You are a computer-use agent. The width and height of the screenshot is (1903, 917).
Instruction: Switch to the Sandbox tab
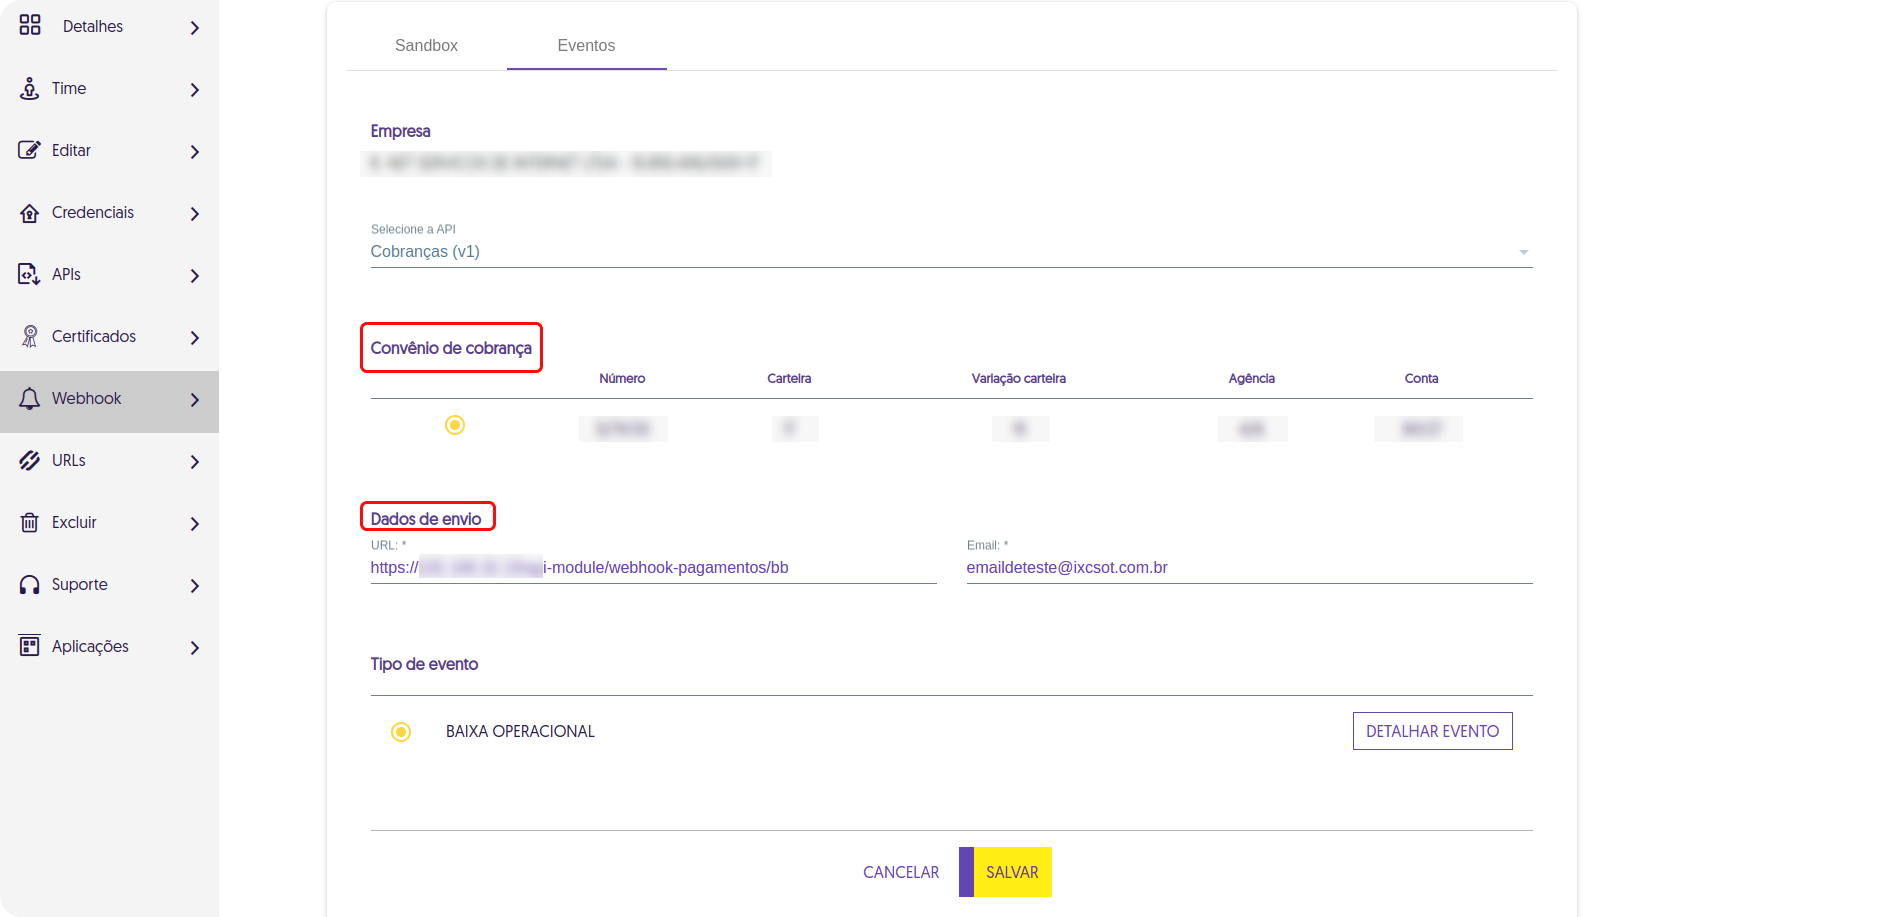426,46
